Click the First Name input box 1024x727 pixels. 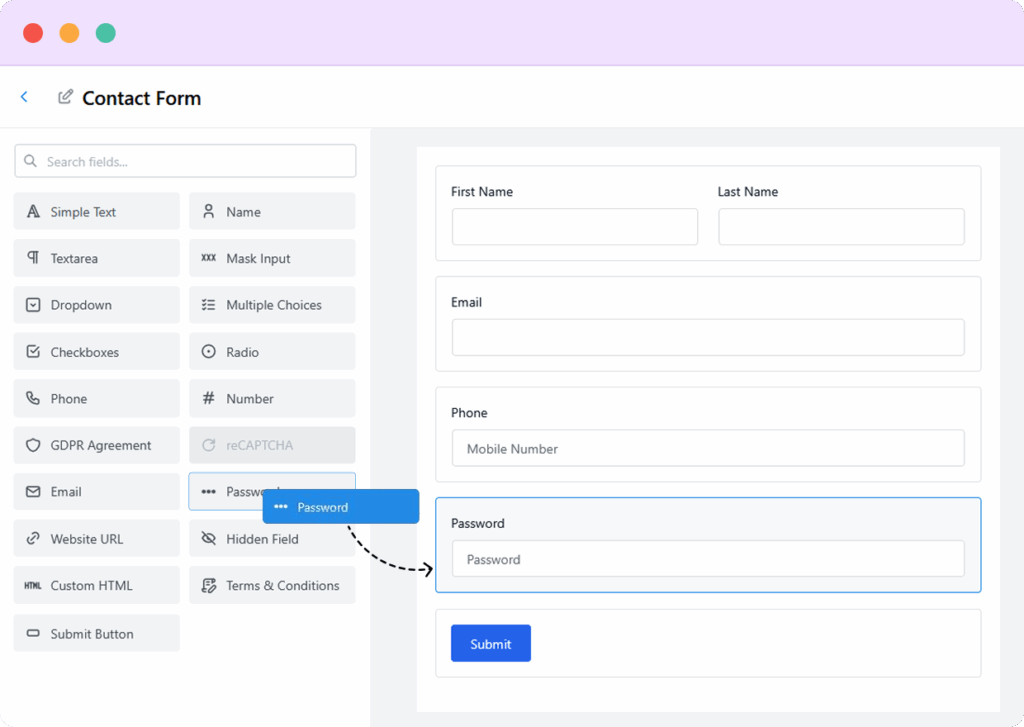(574, 226)
